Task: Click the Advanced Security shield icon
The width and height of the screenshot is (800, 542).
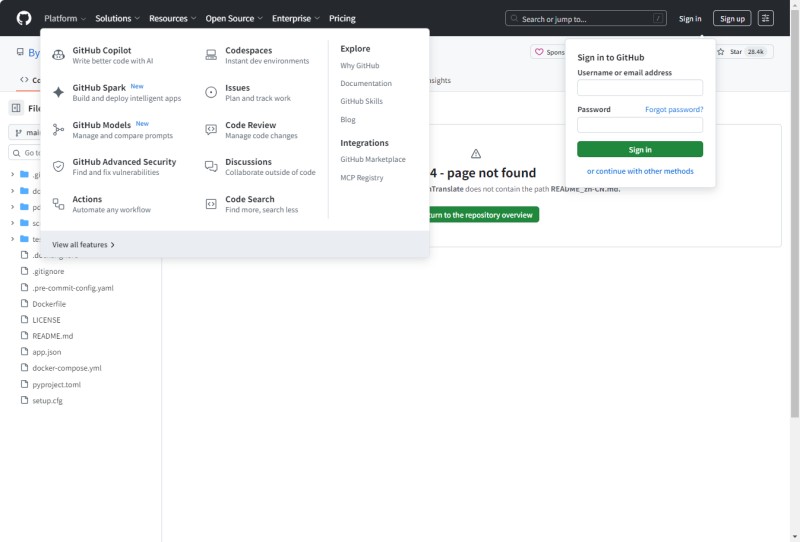Action: coord(58,167)
